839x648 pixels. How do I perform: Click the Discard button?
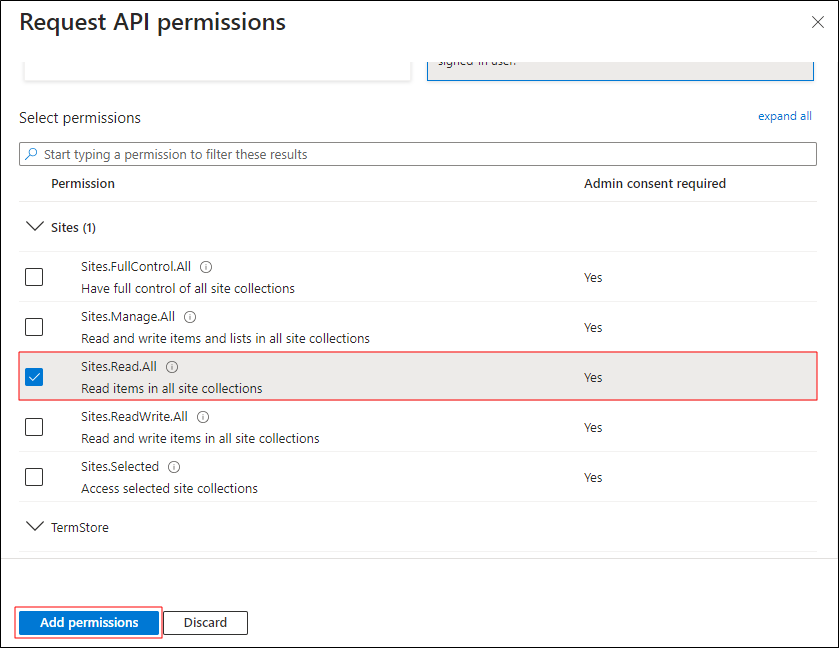205,623
